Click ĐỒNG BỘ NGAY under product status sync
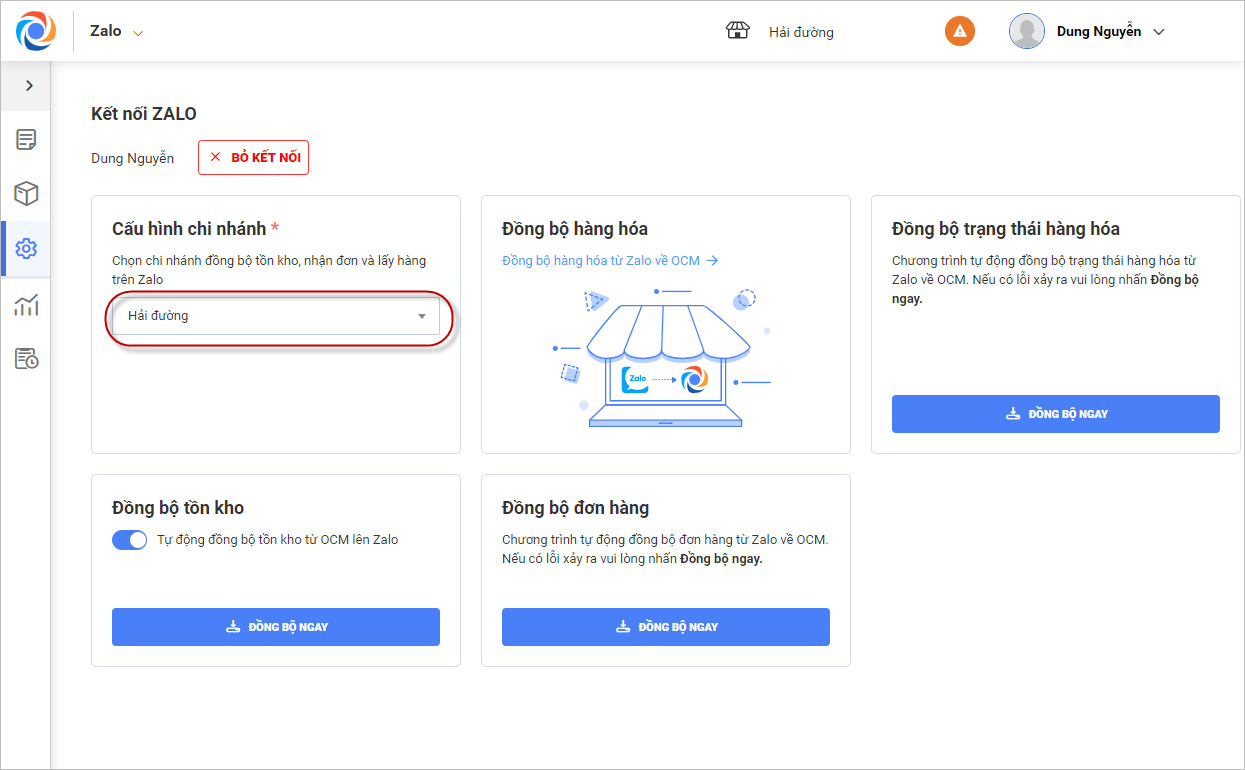 tap(1056, 414)
